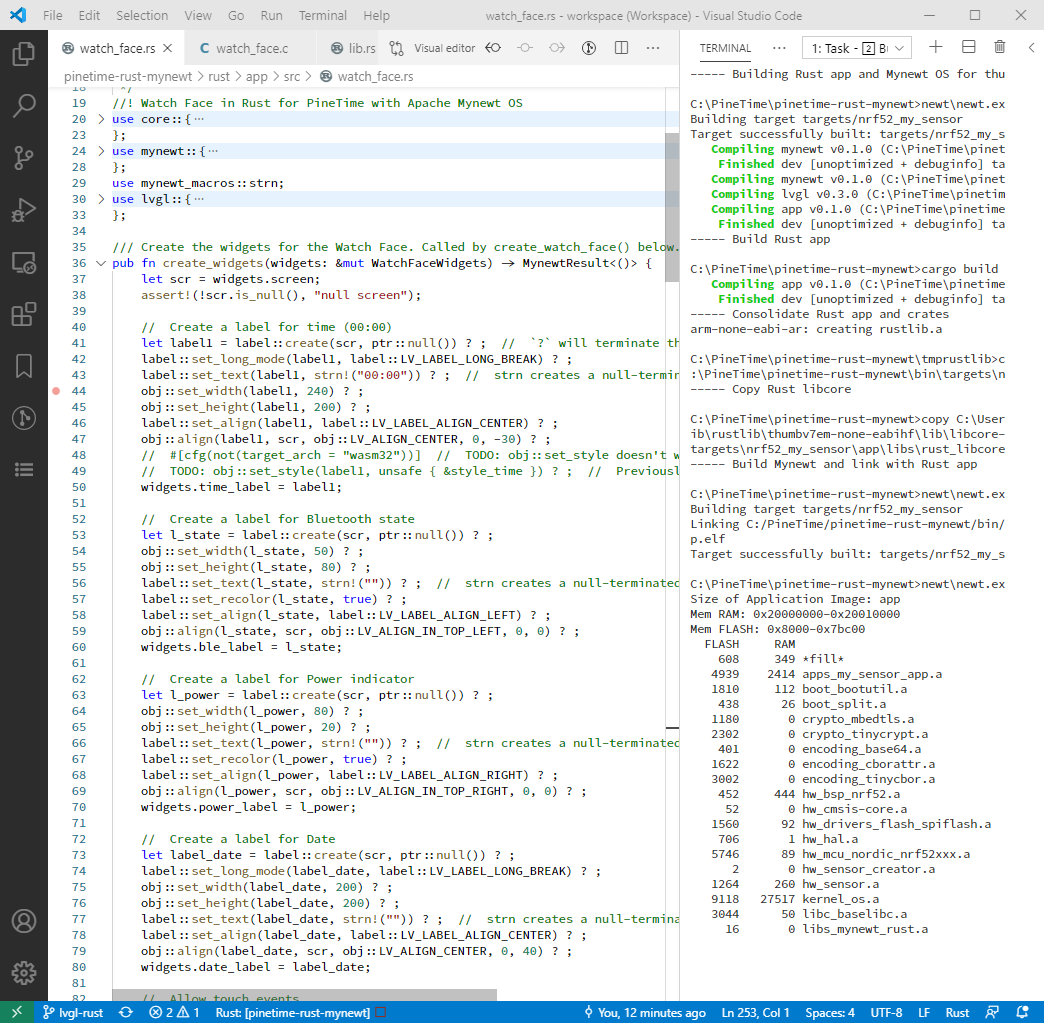1044x1023 pixels.
Task: Open the Run and Debug view
Action: pos(24,210)
